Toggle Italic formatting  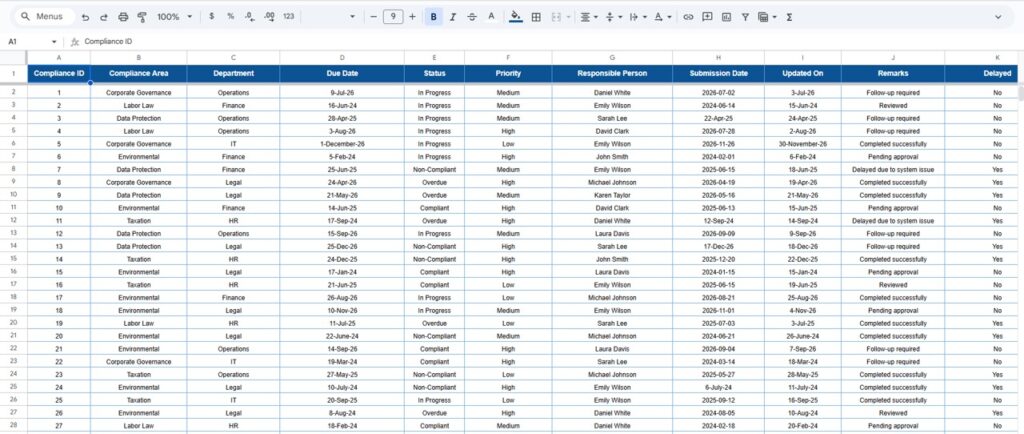pos(453,17)
